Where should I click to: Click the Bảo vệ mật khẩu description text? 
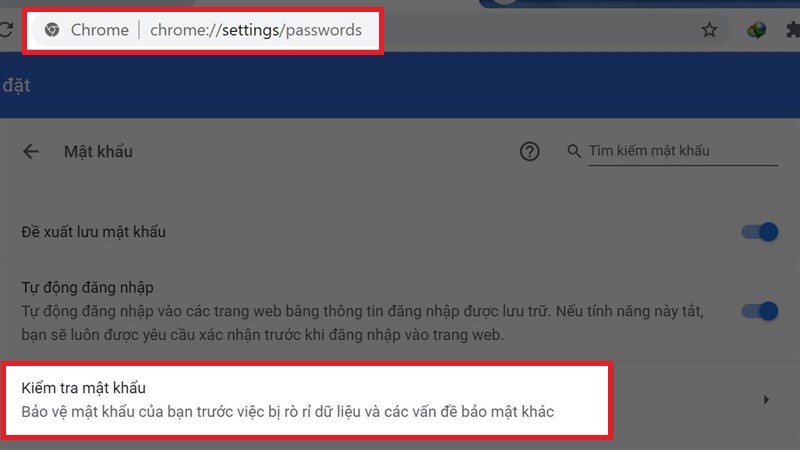[x=287, y=412]
